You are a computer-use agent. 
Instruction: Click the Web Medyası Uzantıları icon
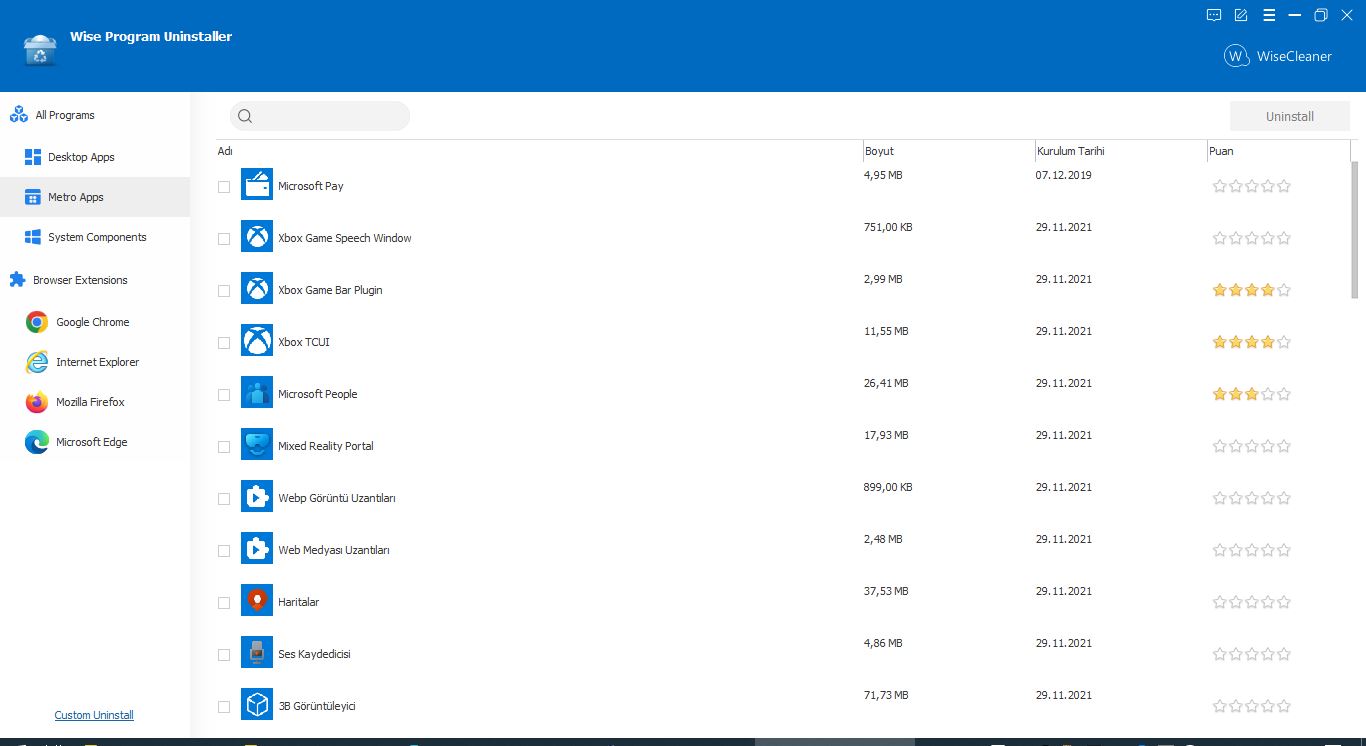(257, 550)
